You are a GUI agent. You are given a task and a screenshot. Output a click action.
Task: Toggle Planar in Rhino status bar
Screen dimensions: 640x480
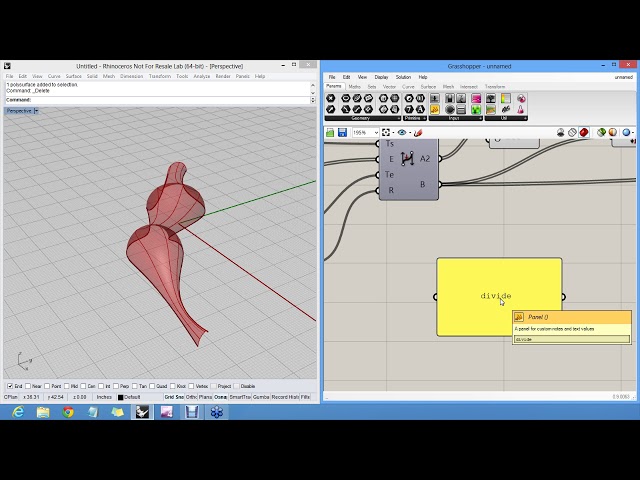pos(205,397)
